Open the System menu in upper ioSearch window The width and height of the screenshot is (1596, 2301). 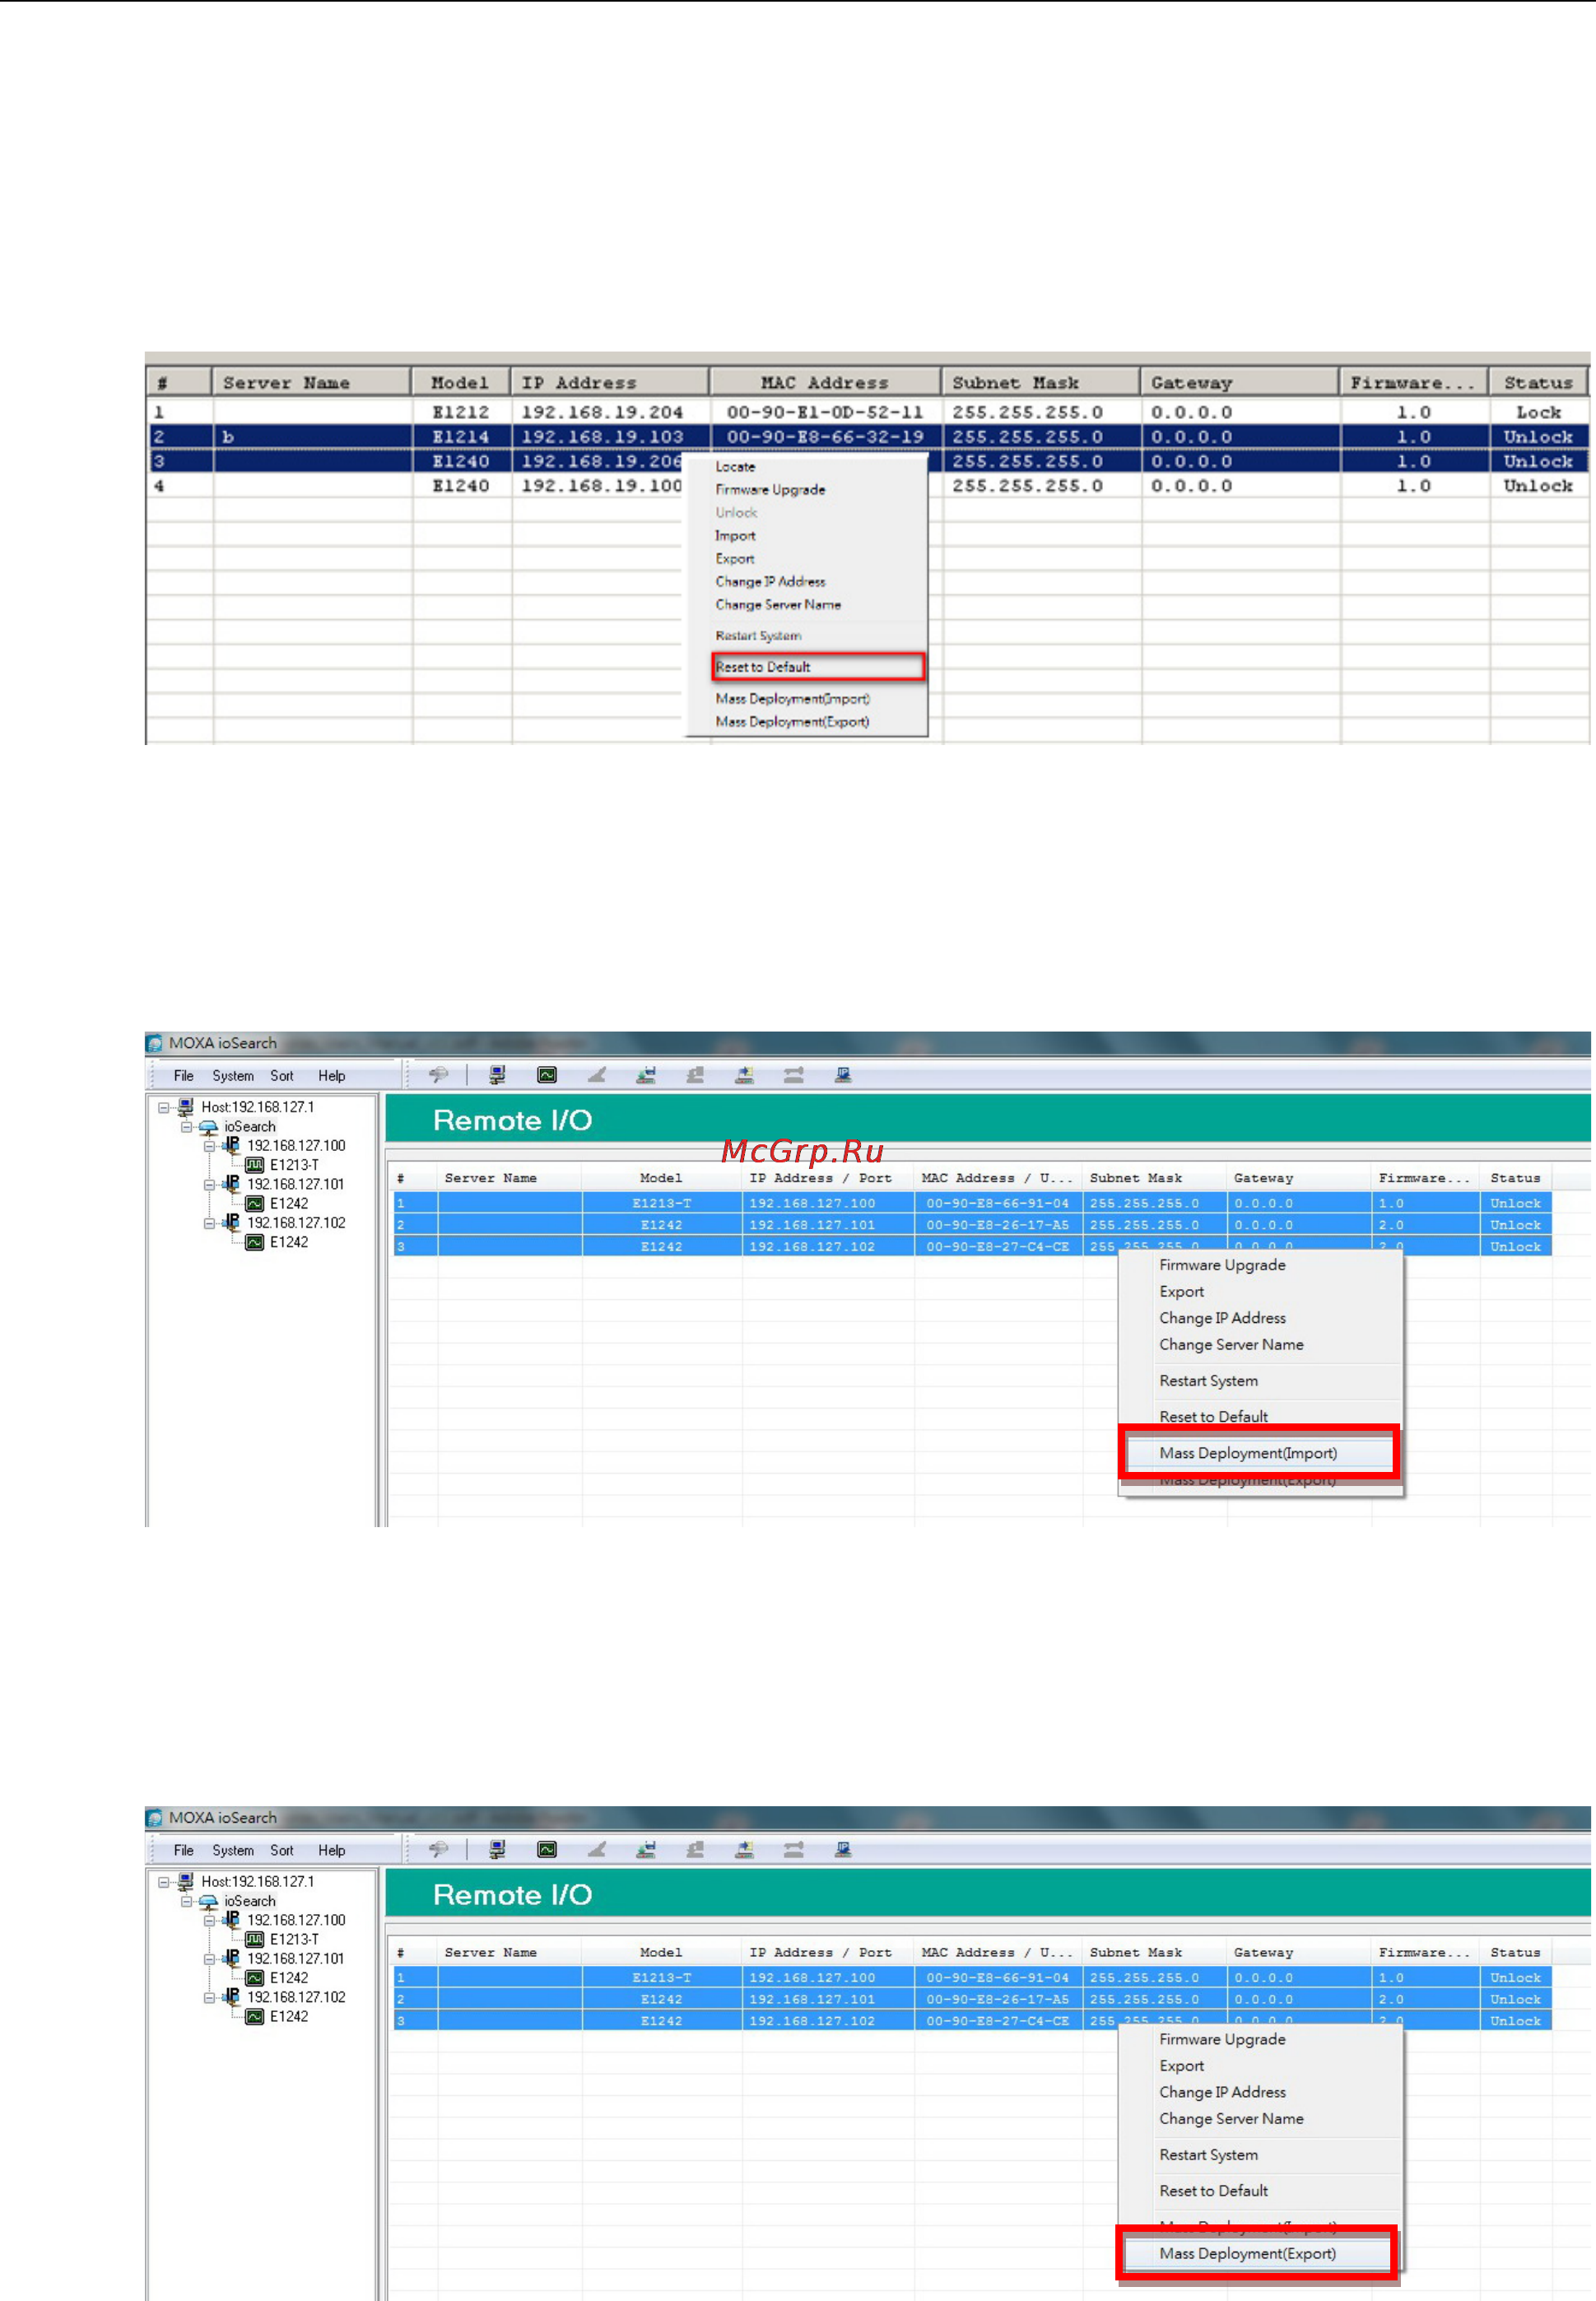pos(233,1076)
